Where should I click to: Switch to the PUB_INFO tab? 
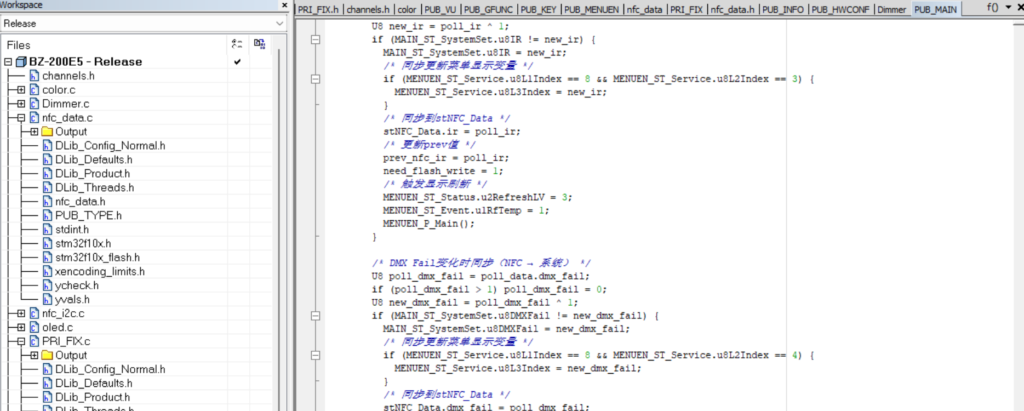[x=784, y=9]
